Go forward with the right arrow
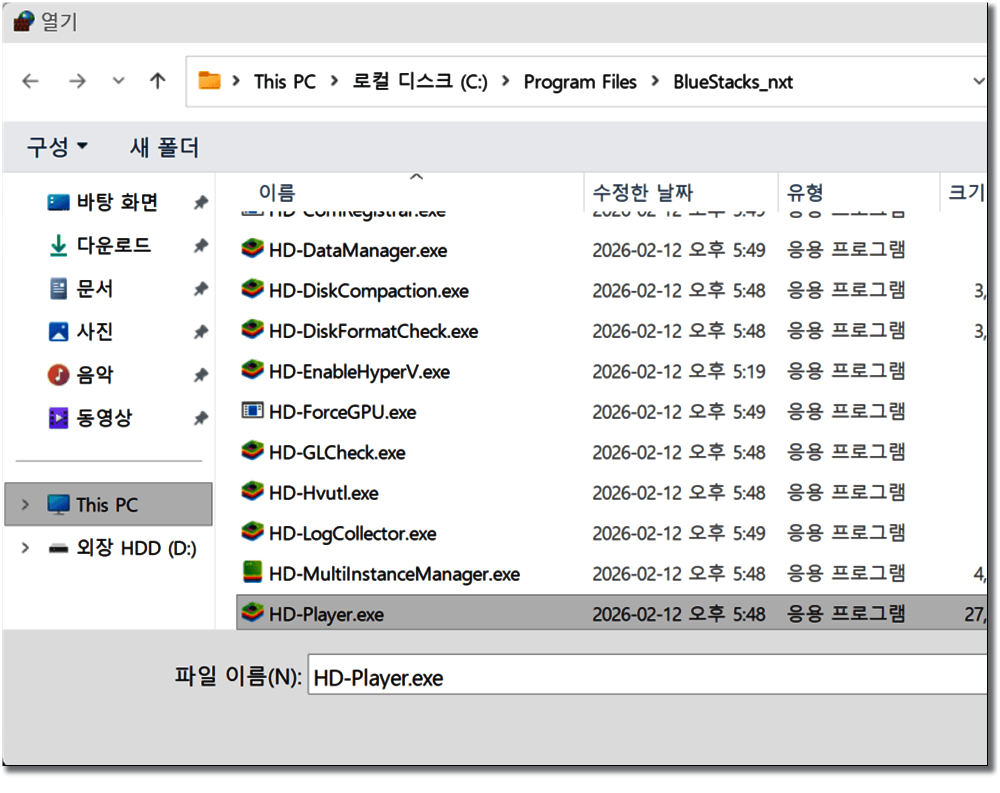The height and width of the screenshot is (793, 1000). [x=77, y=81]
